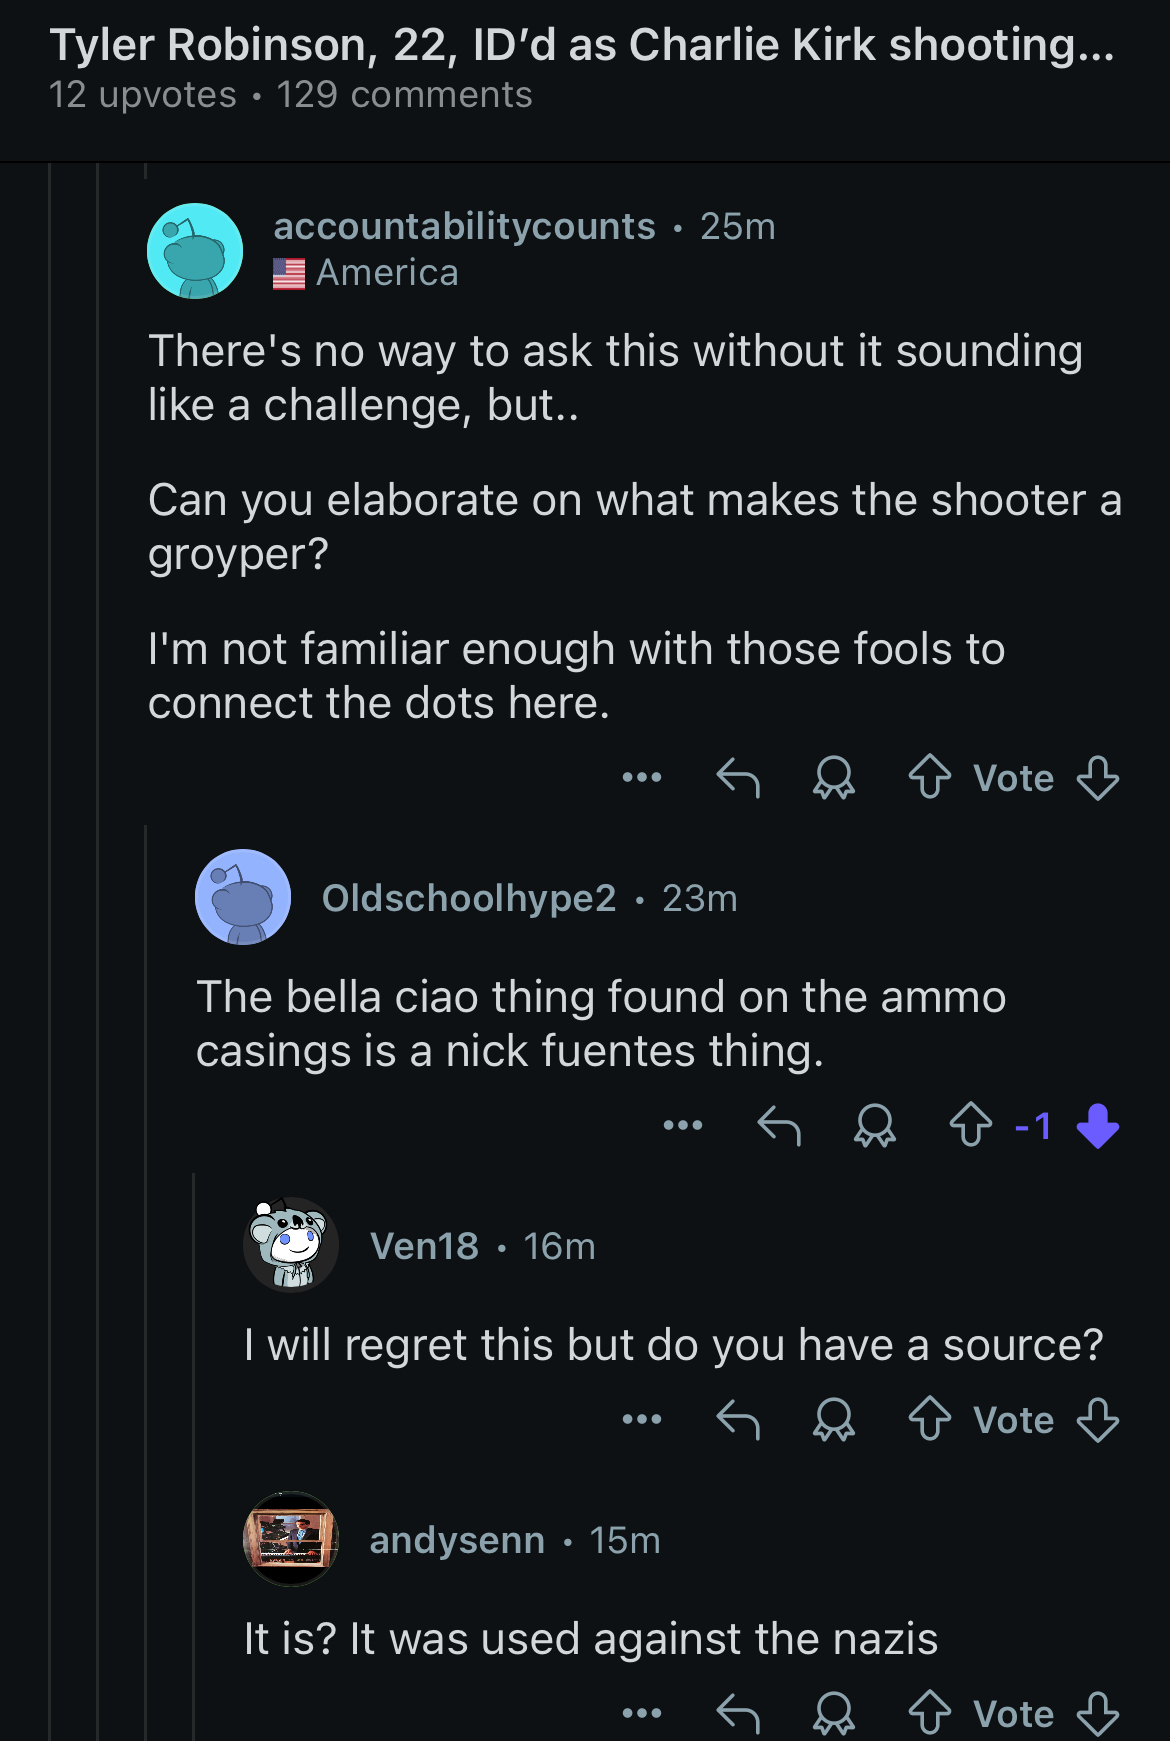Remove downvote on Oldschoolhype2's comment
The width and height of the screenshot is (1170, 1741).
point(1097,1125)
